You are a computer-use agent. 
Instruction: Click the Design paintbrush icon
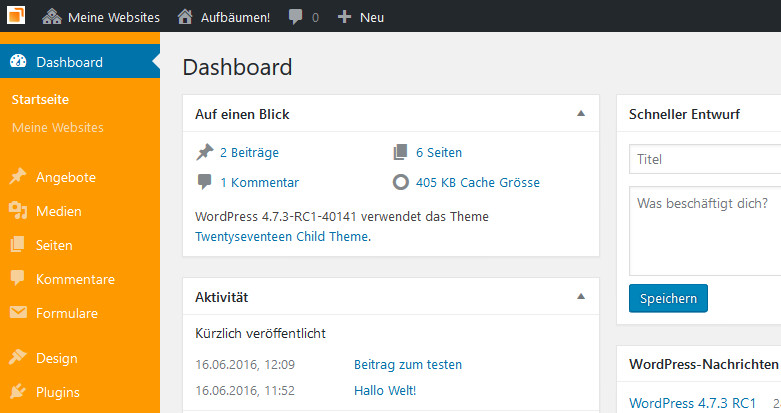[x=18, y=357]
